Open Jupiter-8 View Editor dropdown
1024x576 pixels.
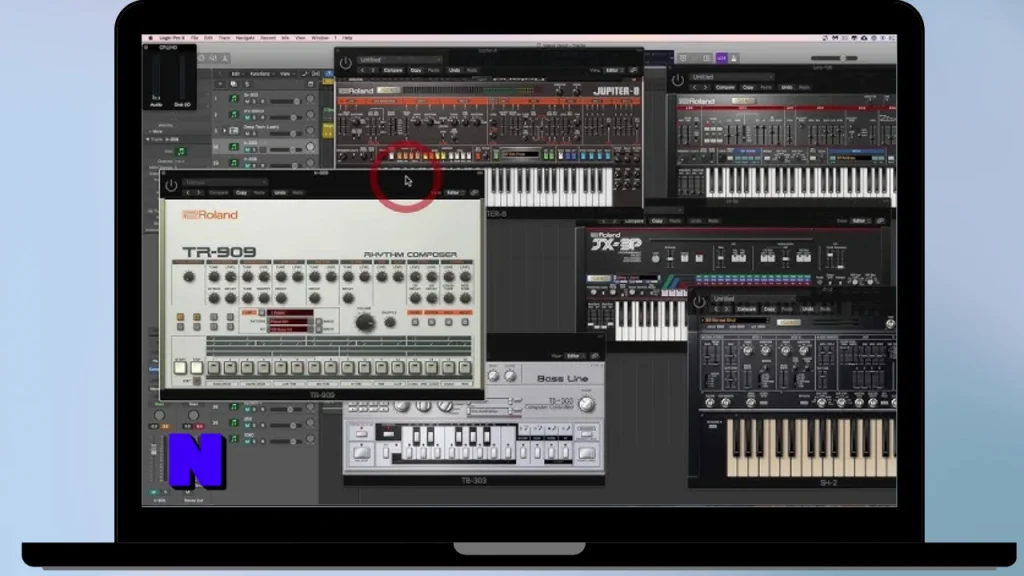coord(613,70)
